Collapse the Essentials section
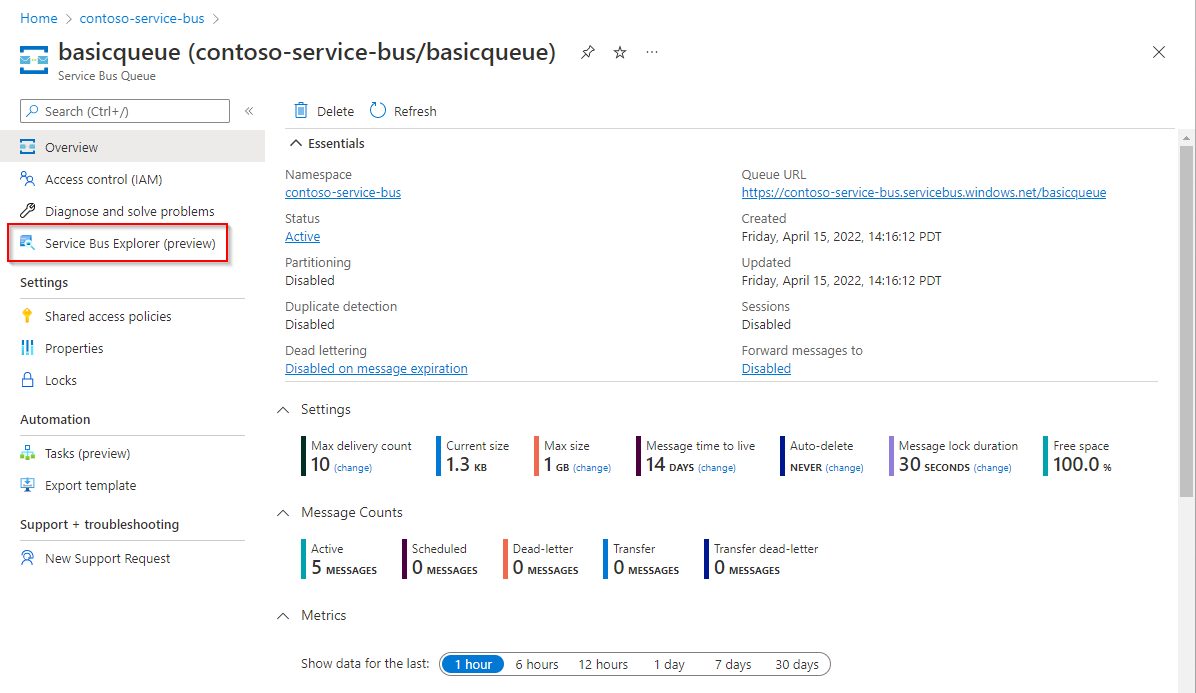Image resolution: width=1196 pixels, height=693 pixels. pyautogui.click(x=296, y=143)
